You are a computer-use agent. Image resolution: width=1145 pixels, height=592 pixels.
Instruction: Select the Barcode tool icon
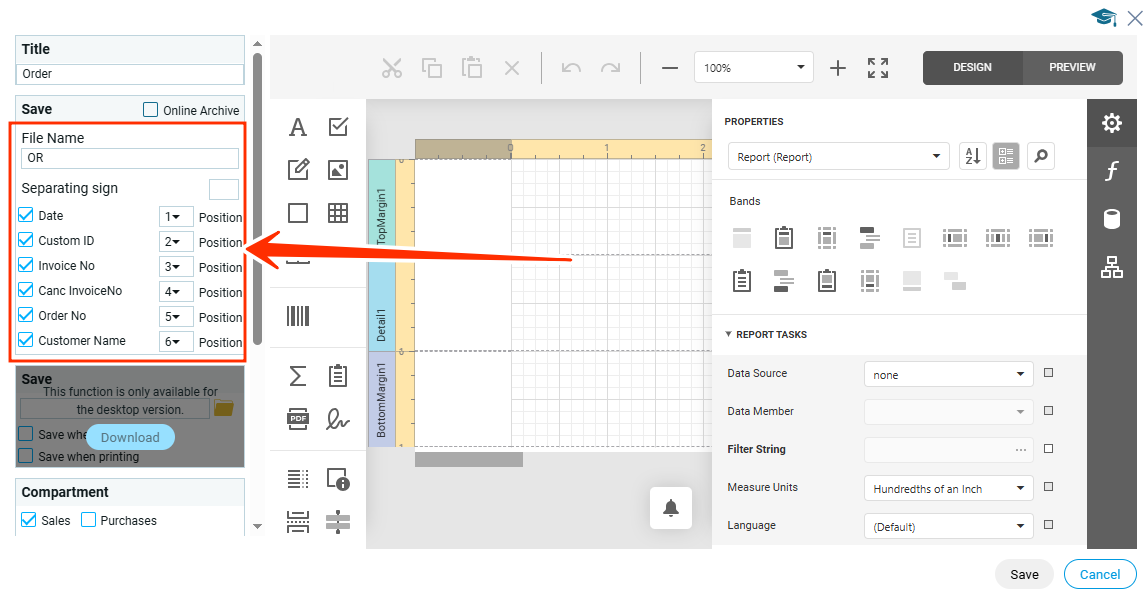click(x=298, y=316)
